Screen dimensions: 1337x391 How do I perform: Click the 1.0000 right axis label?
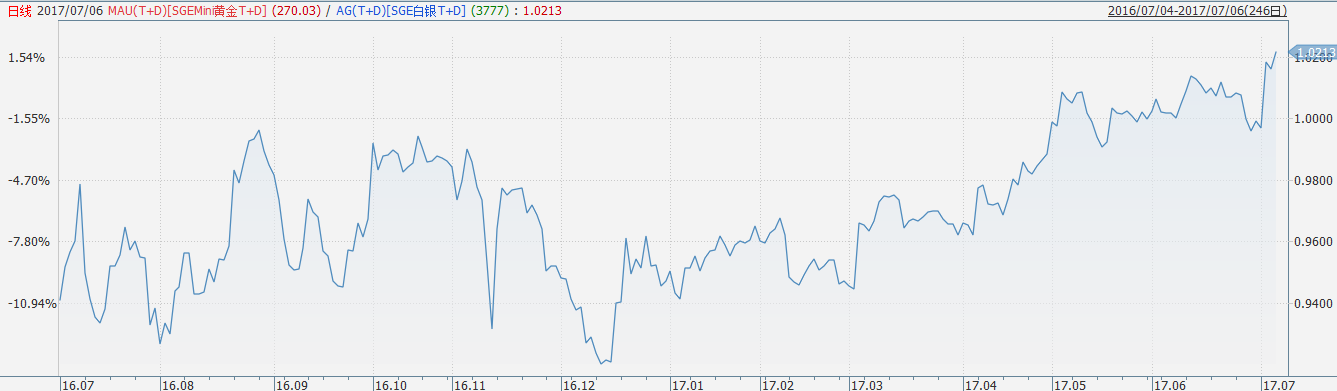[1313, 119]
